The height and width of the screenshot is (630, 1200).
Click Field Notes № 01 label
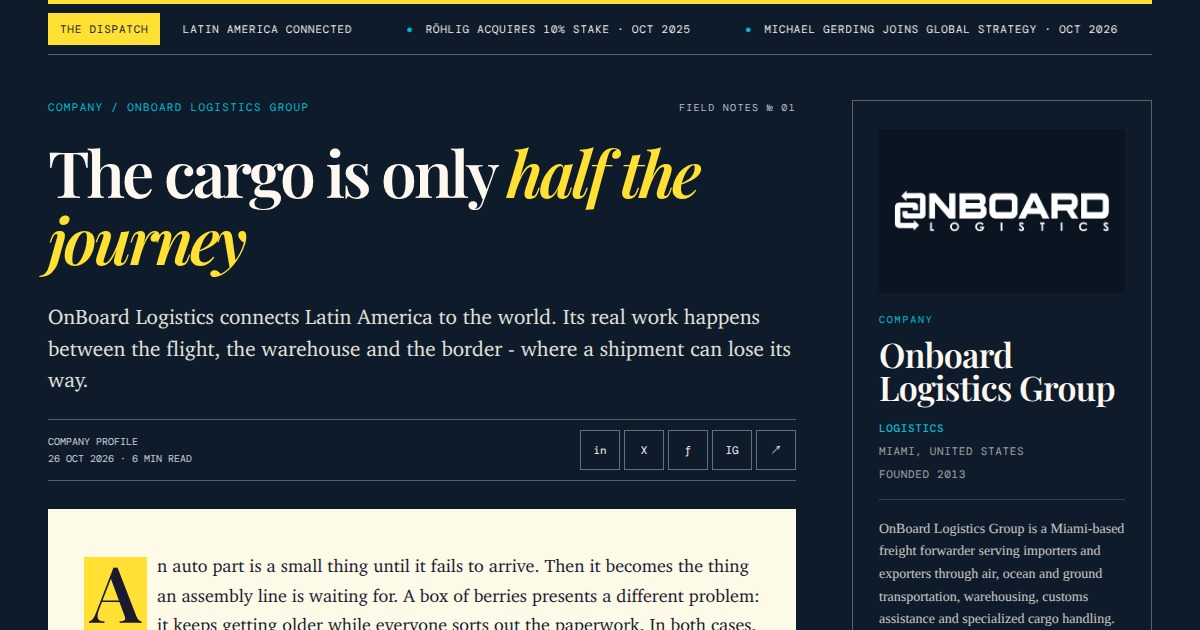click(x=737, y=107)
